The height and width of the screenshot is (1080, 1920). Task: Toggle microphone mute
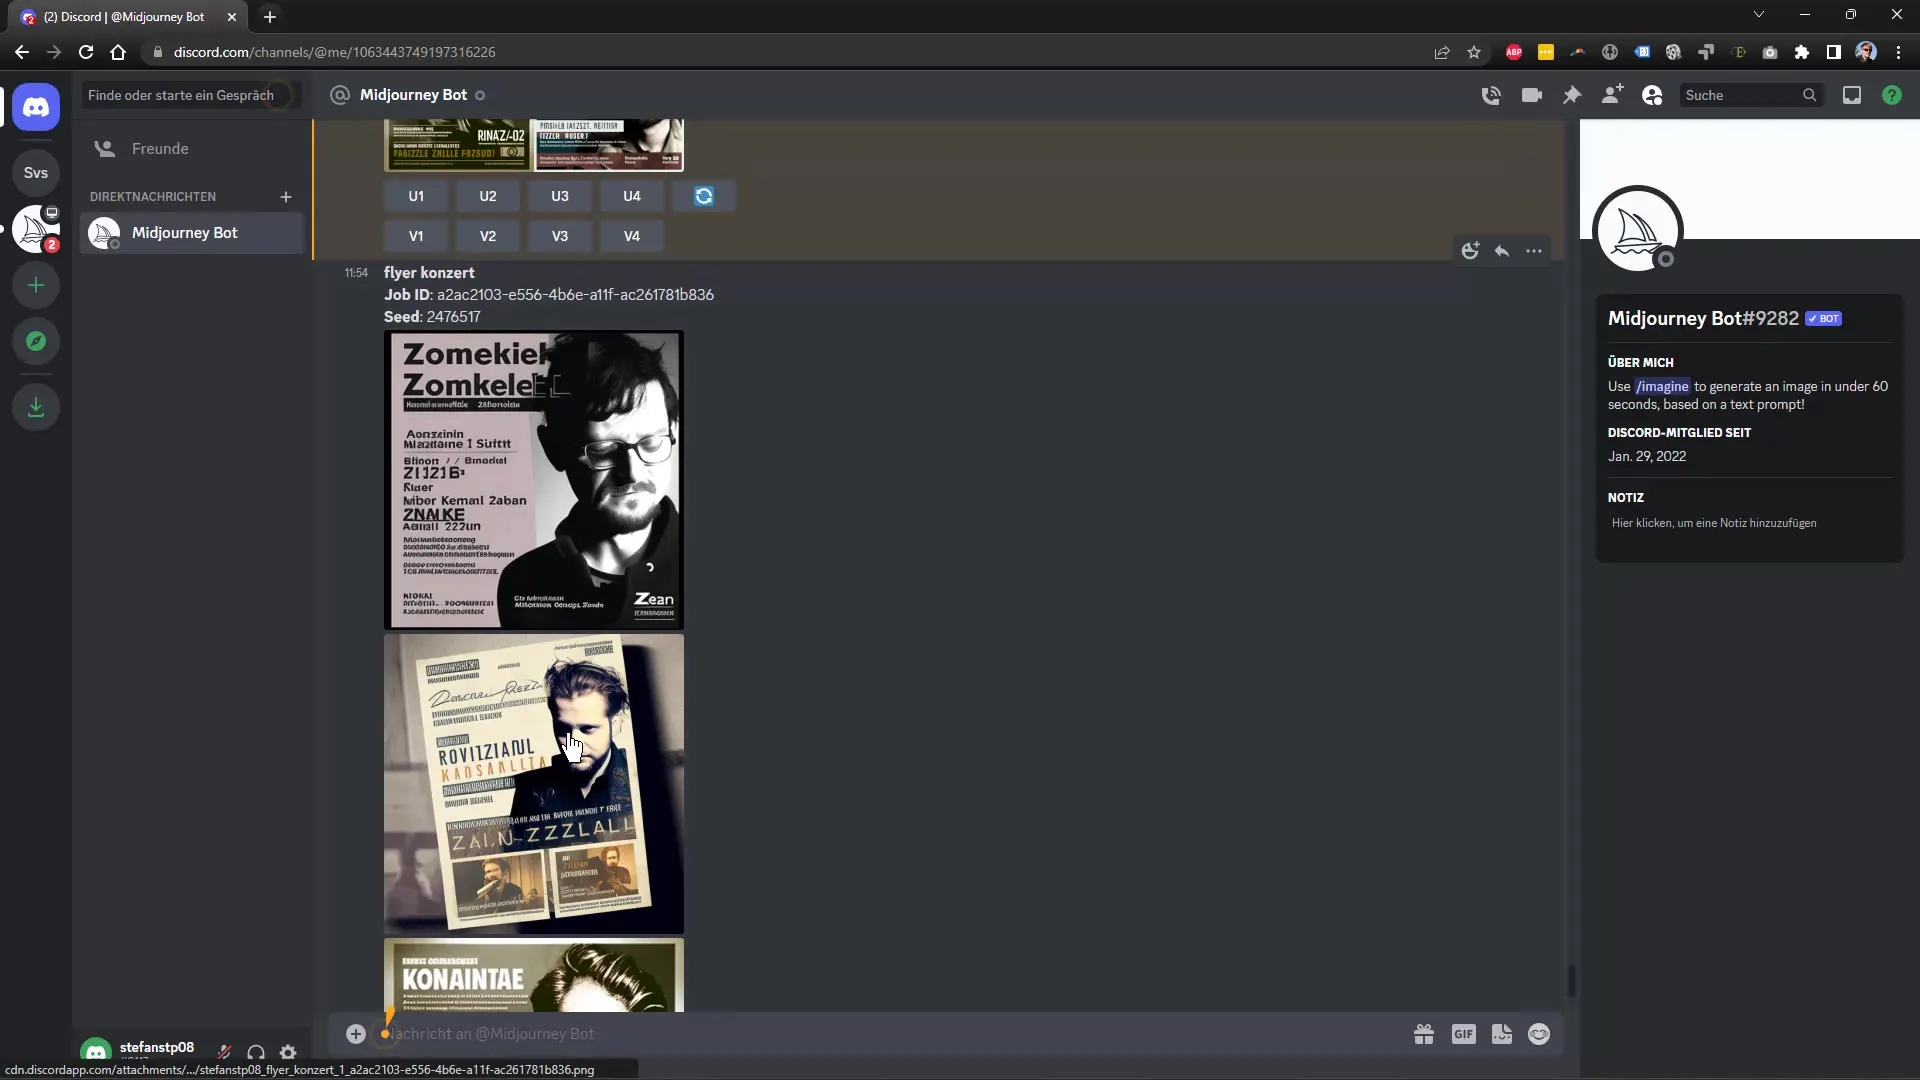point(225,1052)
